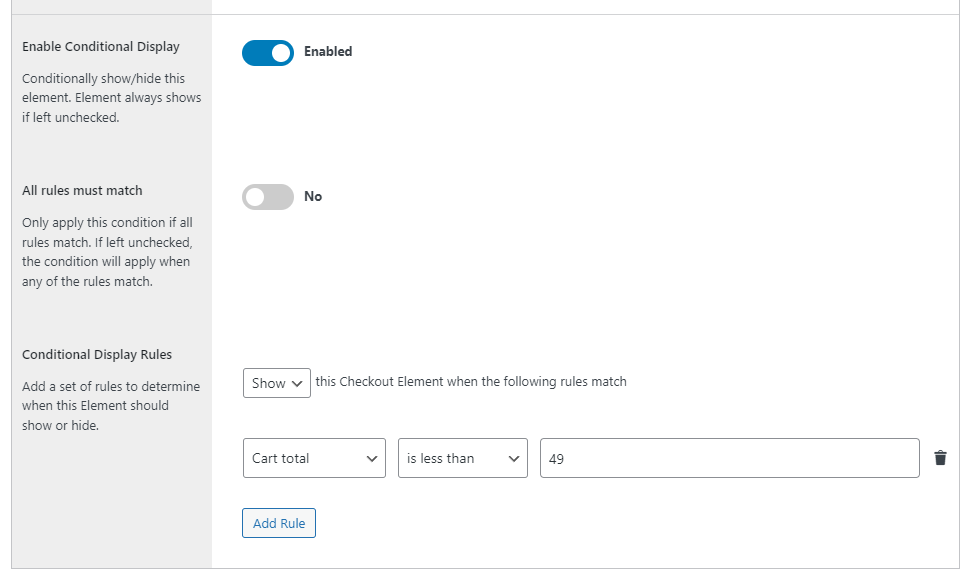Click the Add Rule button

(278, 522)
